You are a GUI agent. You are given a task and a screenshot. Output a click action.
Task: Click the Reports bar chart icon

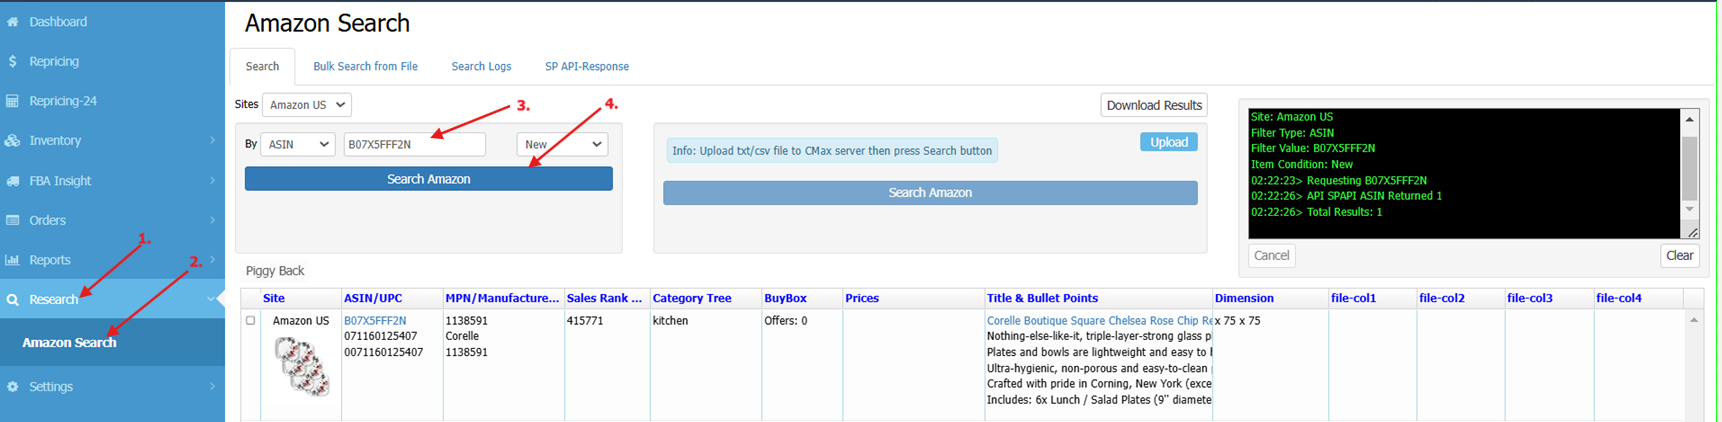pyautogui.click(x=12, y=260)
